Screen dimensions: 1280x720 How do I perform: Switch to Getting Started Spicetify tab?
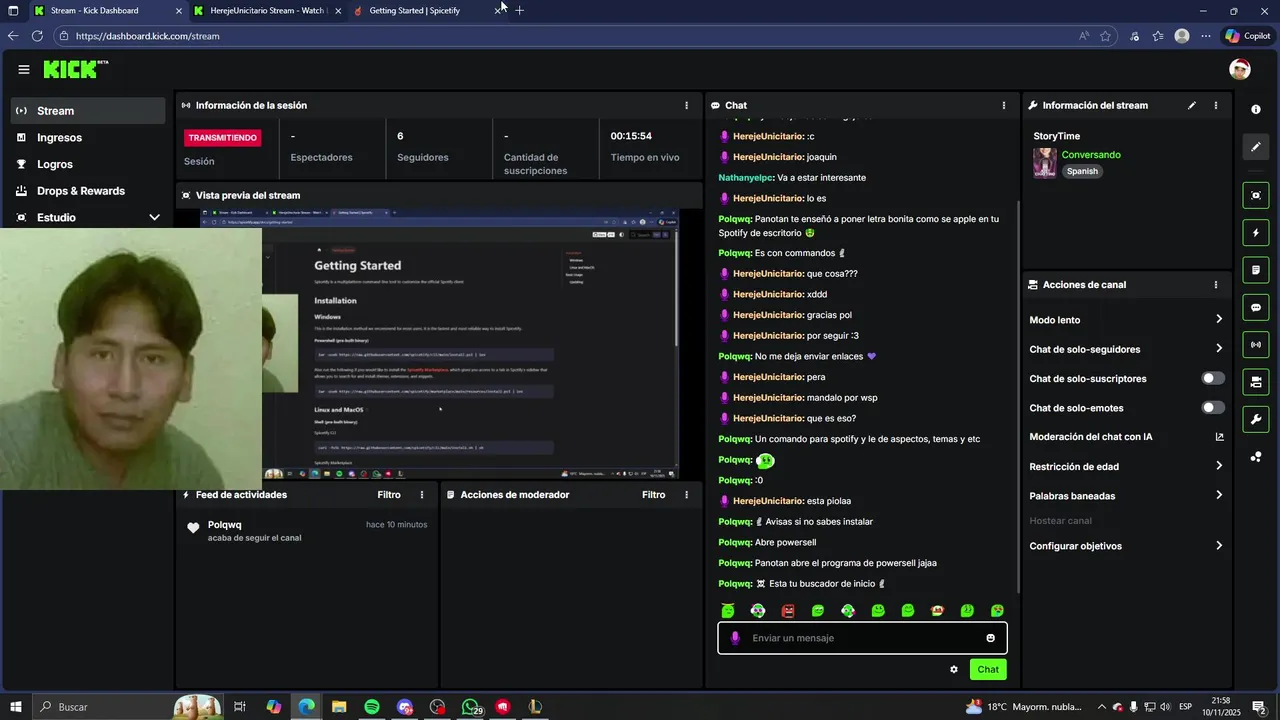[x=428, y=11]
